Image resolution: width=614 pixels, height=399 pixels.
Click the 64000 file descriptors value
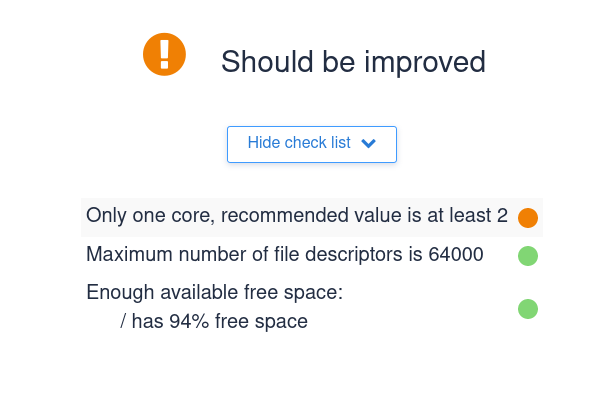click(456, 255)
